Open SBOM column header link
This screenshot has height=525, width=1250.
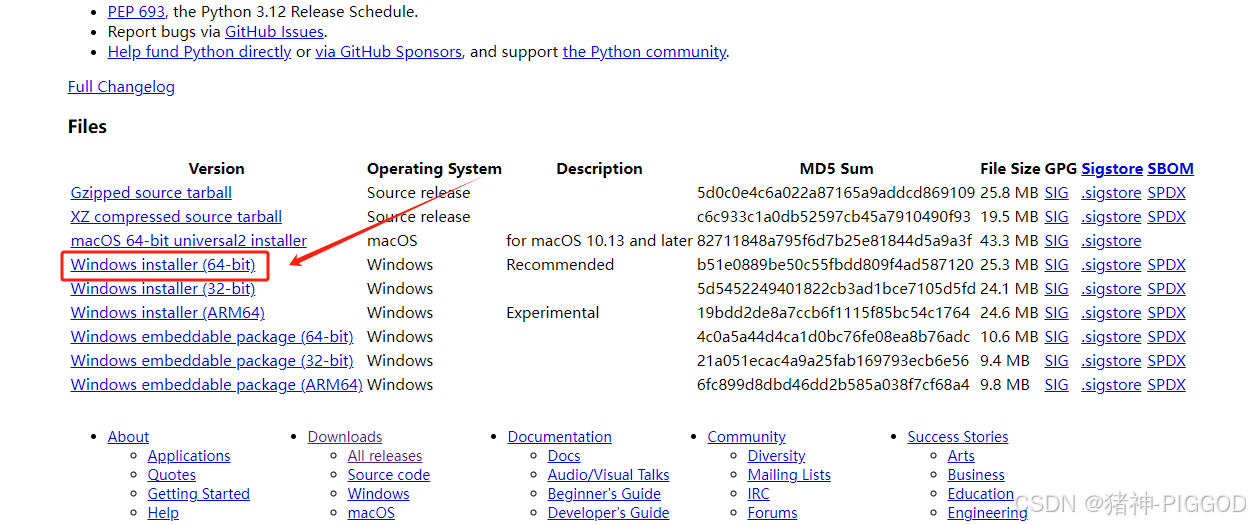coord(1171,169)
